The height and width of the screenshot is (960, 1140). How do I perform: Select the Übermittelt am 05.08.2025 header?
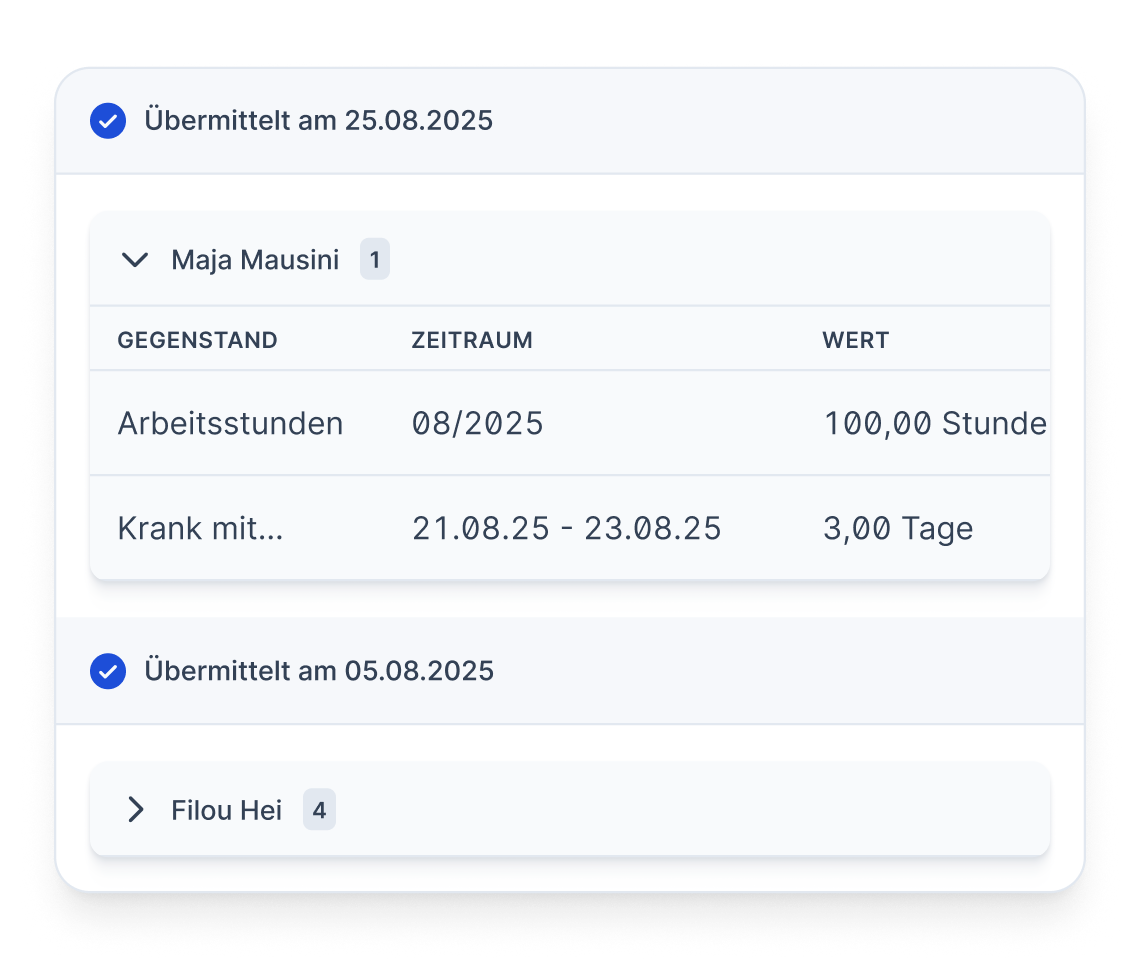tap(320, 671)
